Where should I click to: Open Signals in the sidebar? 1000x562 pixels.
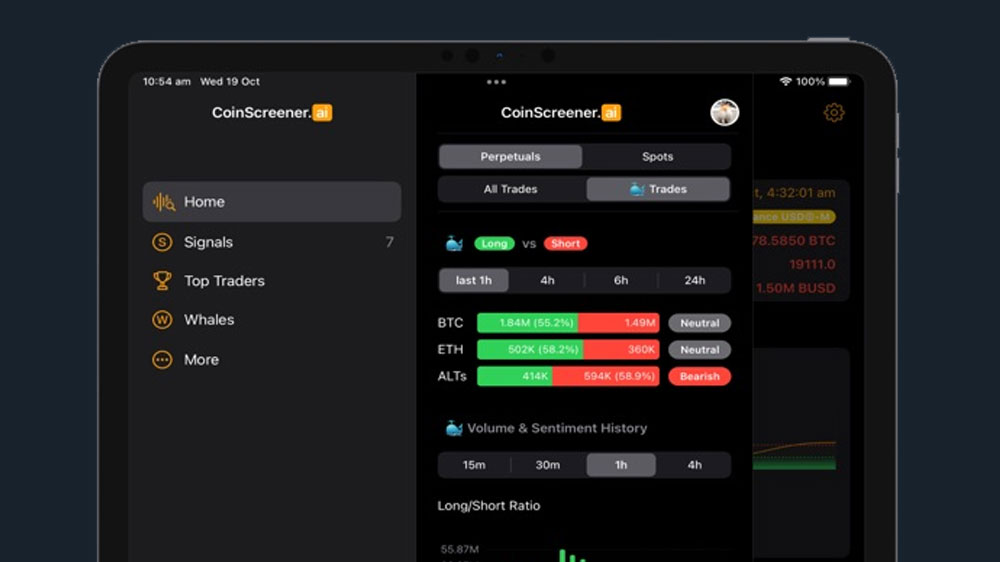click(272, 242)
